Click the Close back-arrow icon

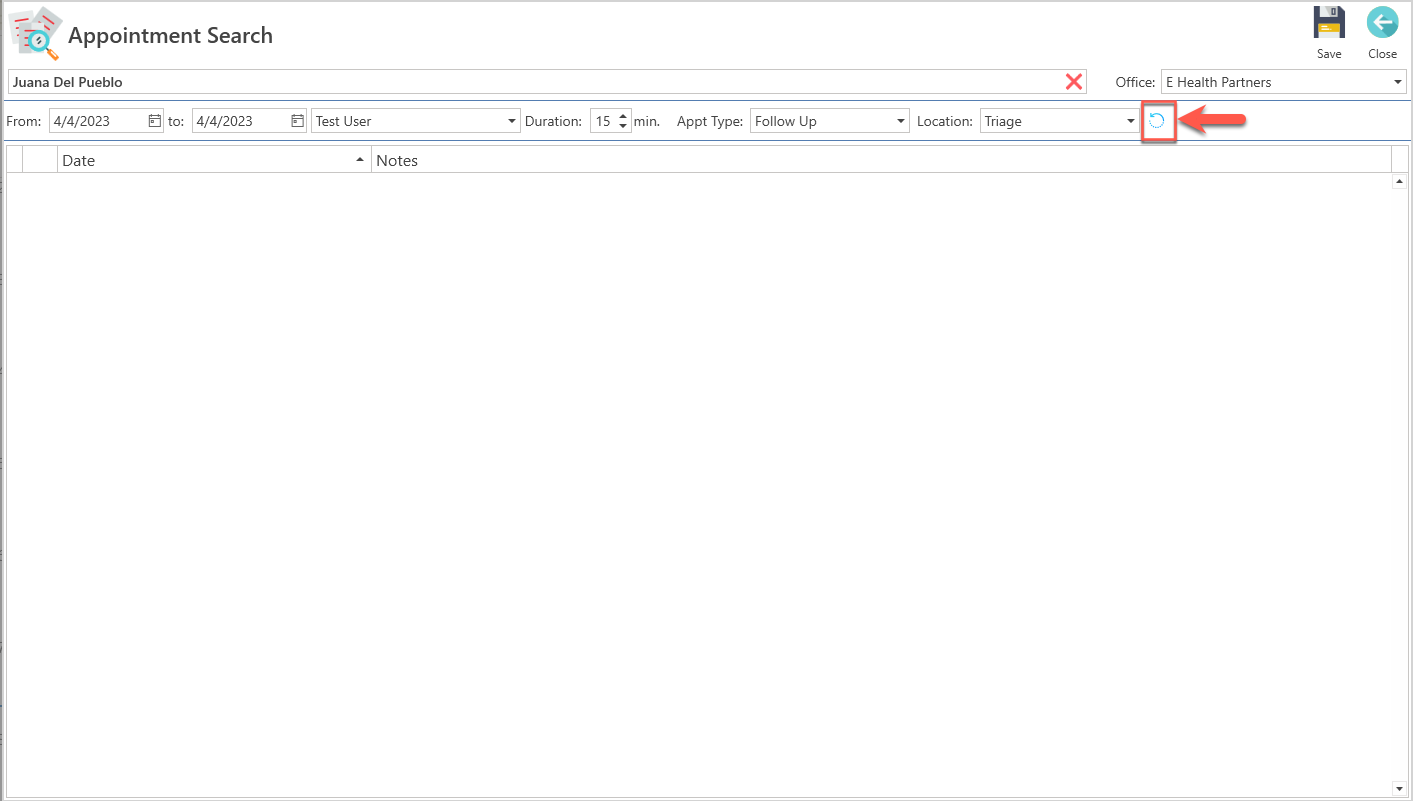[x=1382, y=23]
